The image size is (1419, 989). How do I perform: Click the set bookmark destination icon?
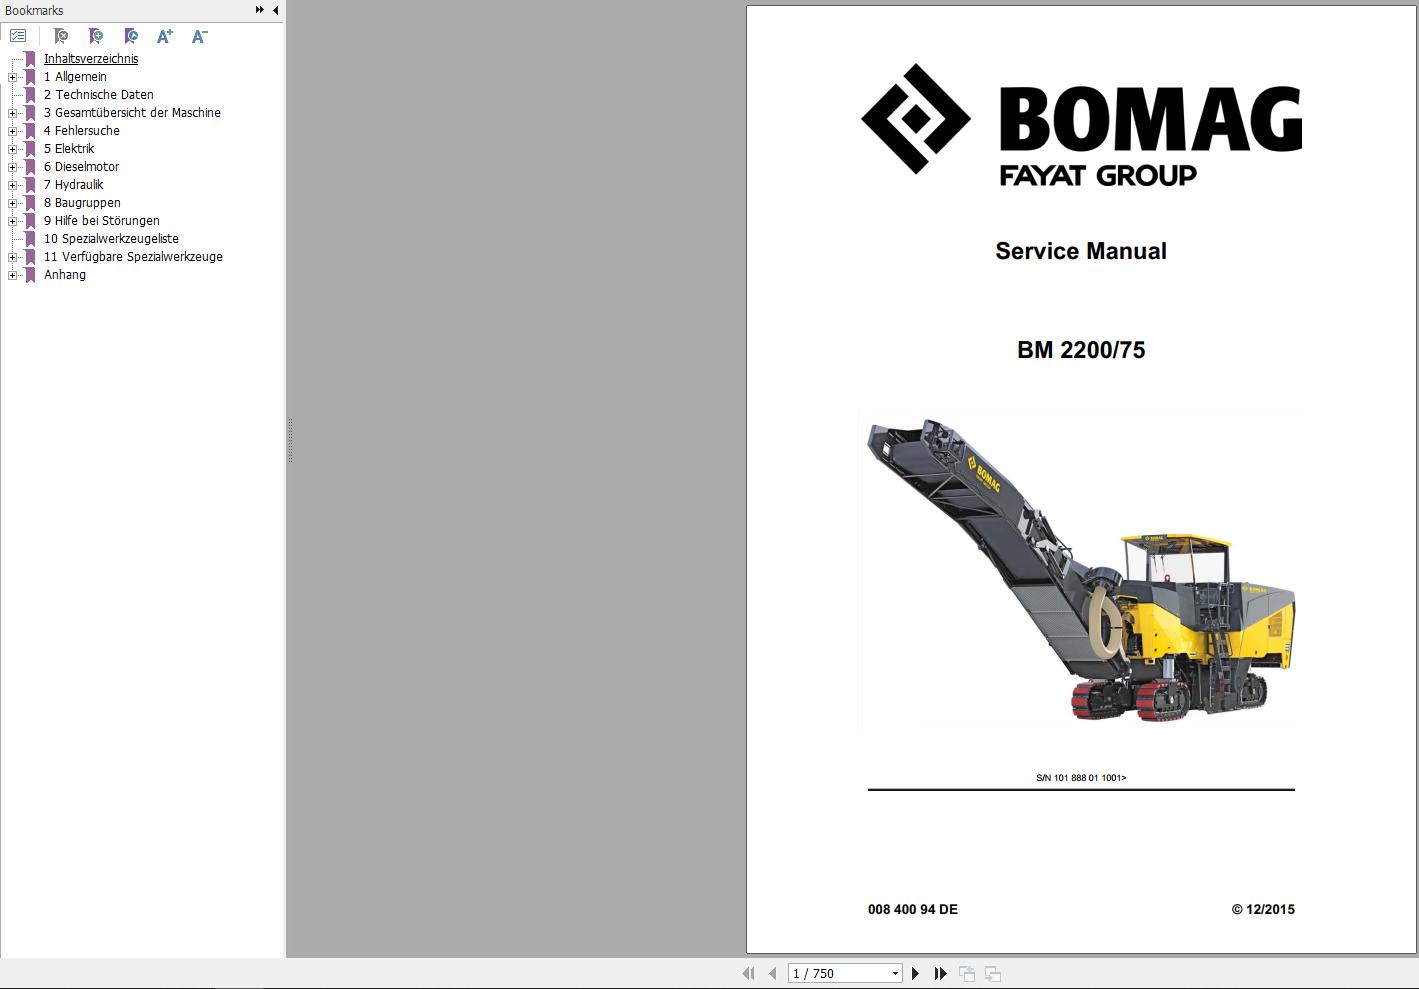pos(131,36)
